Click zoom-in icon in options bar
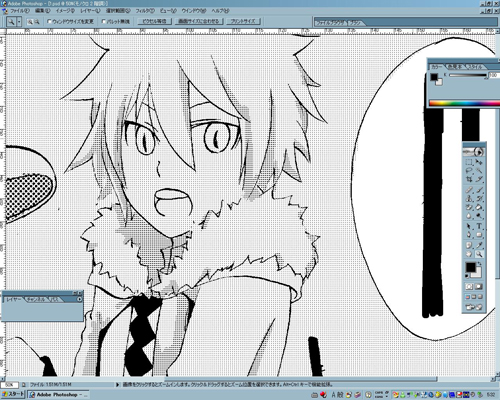The height and width of the screenshot is (400, 500). click(30, 22)
